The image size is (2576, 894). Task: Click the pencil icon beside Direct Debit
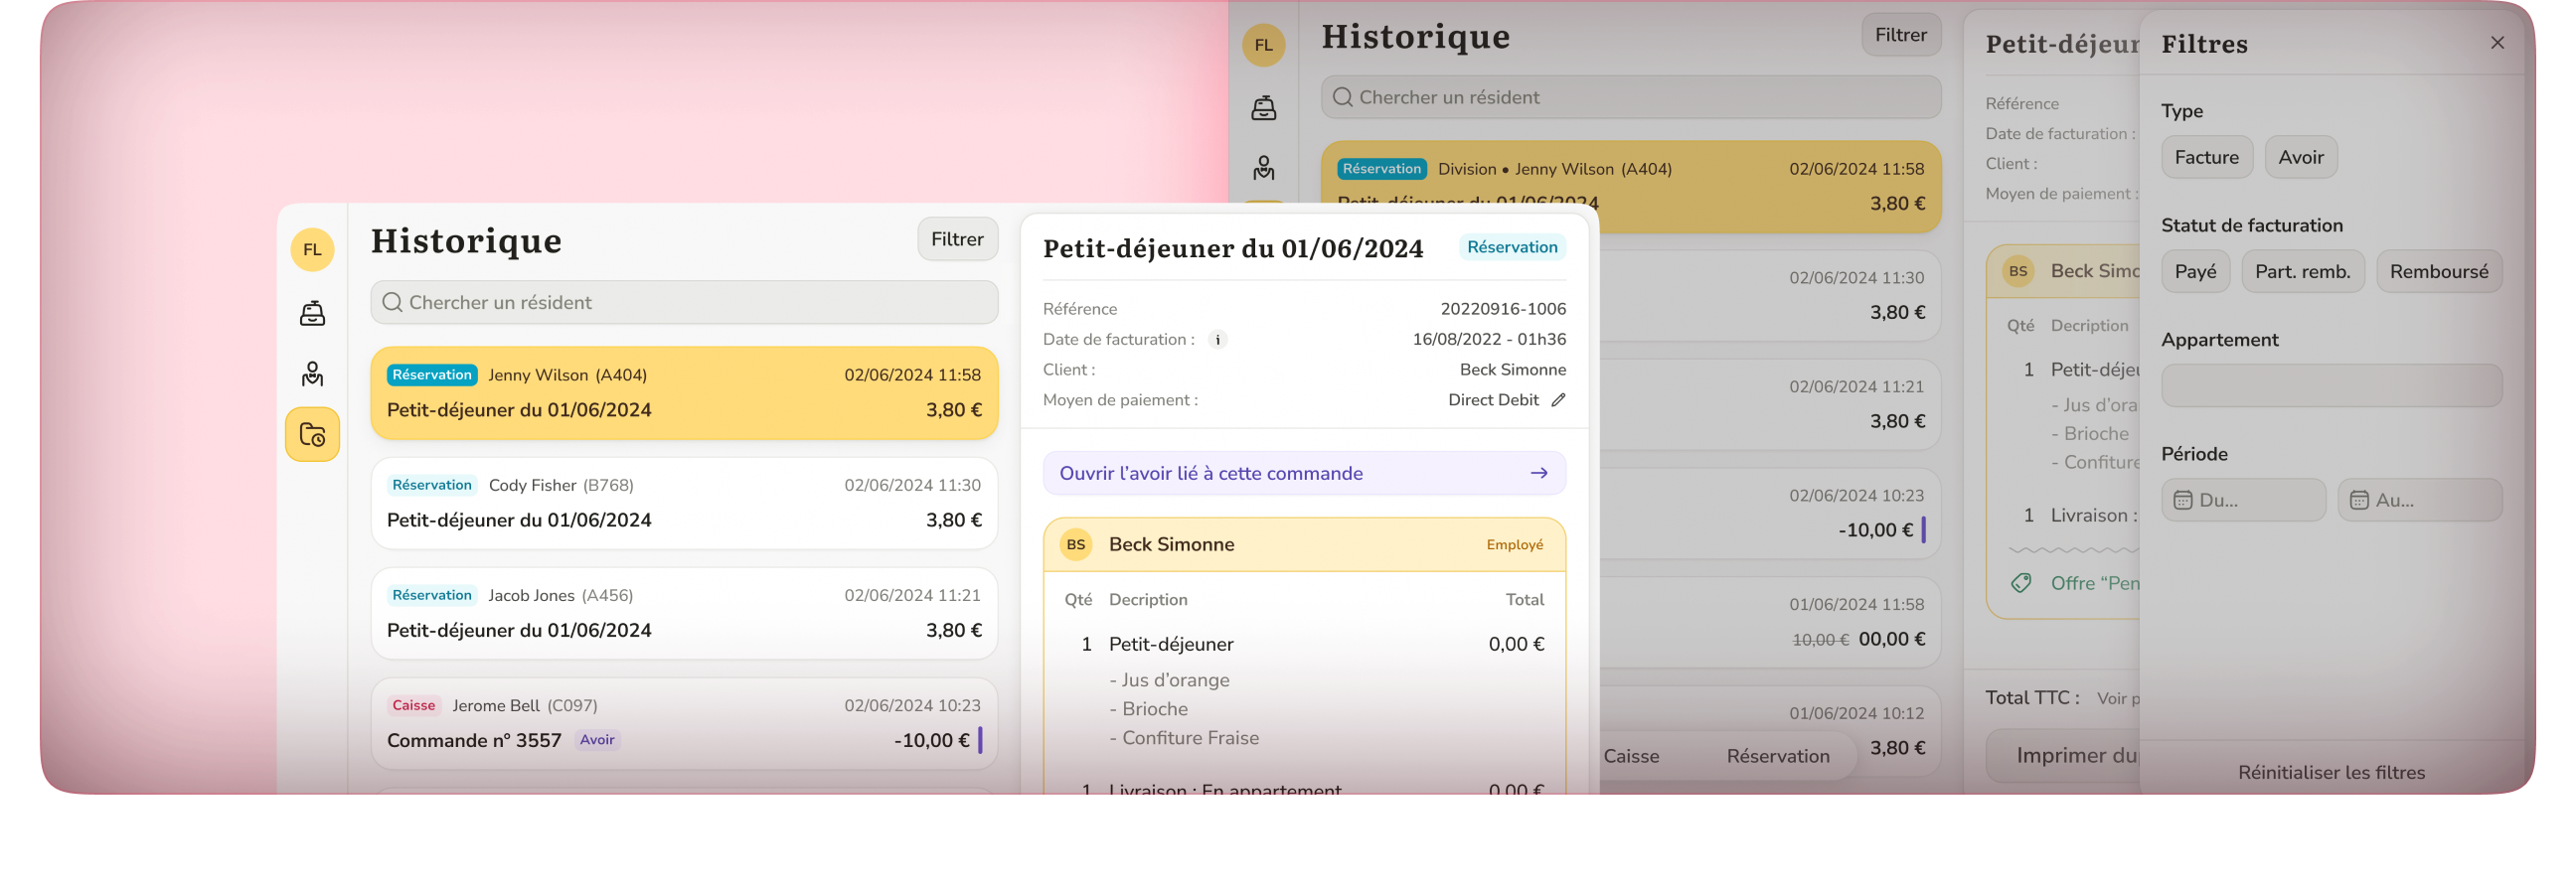point(1558,400)
